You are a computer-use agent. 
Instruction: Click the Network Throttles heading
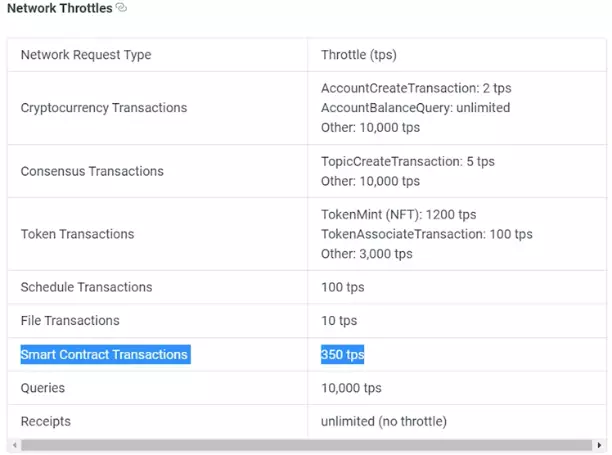(59, 9)
